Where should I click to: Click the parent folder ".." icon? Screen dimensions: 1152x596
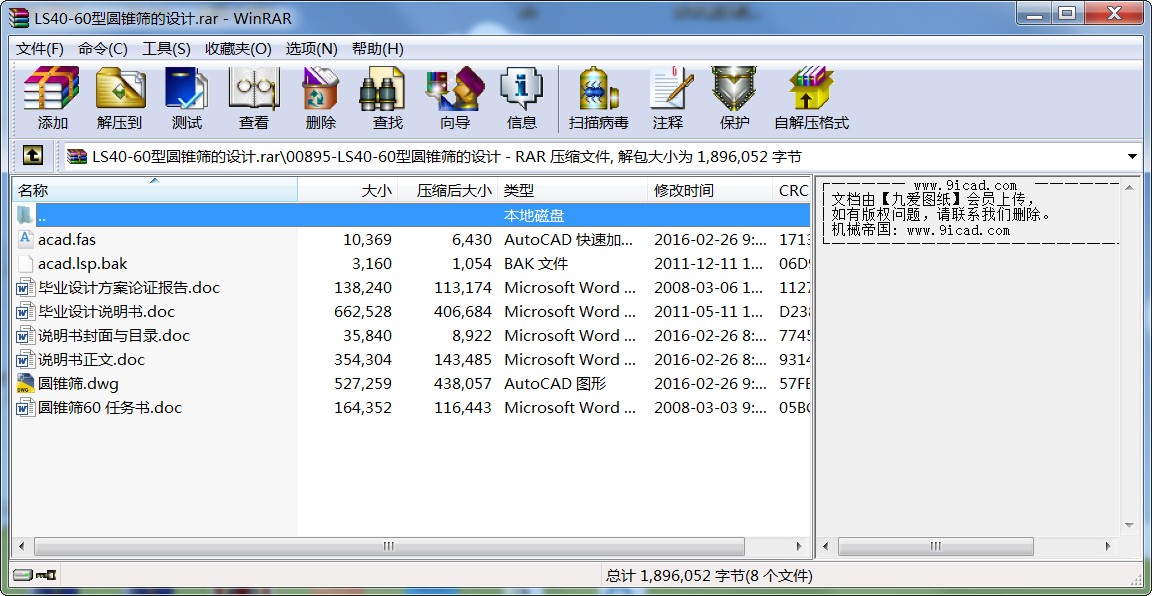[x=24, y=215]
